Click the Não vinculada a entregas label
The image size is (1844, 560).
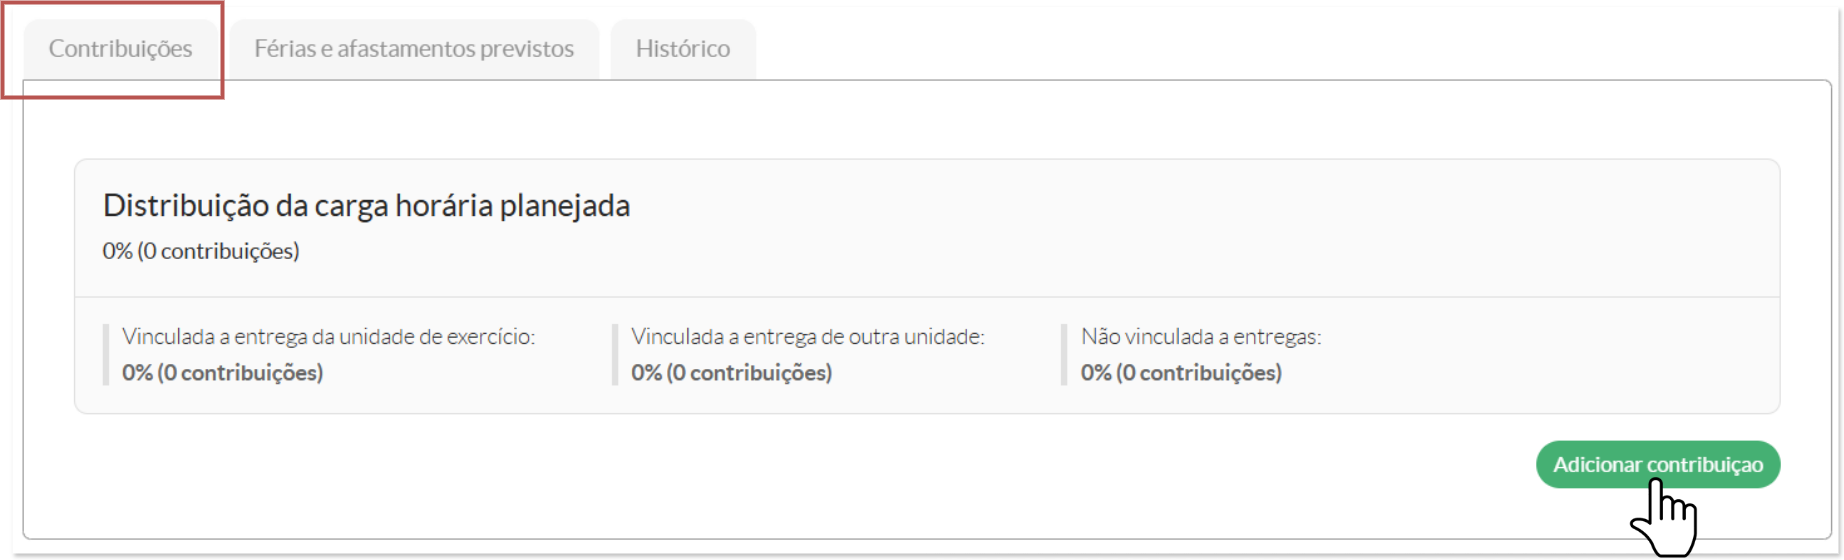(1201, 337)
